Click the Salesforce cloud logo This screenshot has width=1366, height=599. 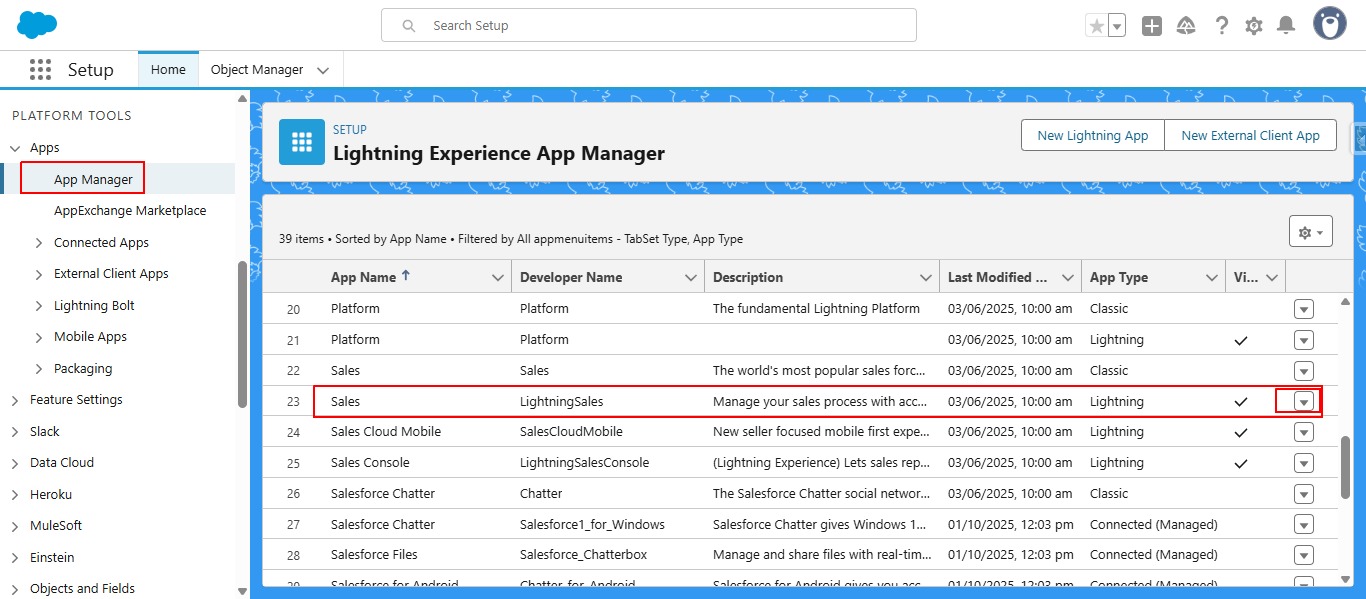tap(37, 25)
